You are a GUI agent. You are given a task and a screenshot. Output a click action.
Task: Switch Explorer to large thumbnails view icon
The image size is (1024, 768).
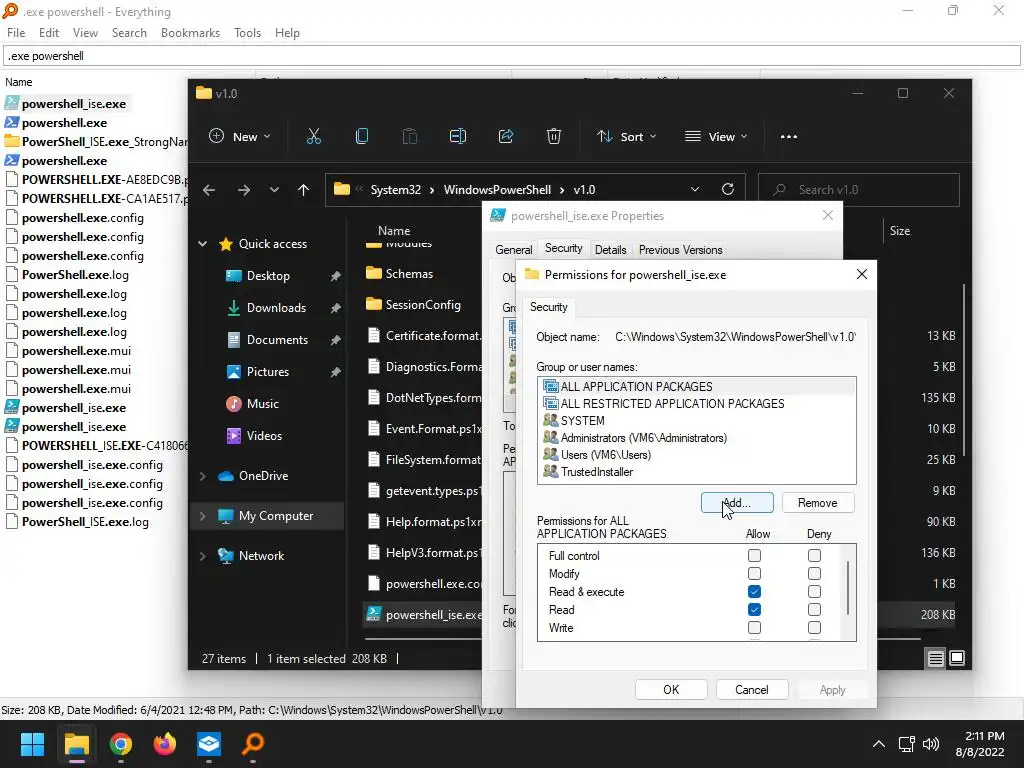[x=957, y=658]
